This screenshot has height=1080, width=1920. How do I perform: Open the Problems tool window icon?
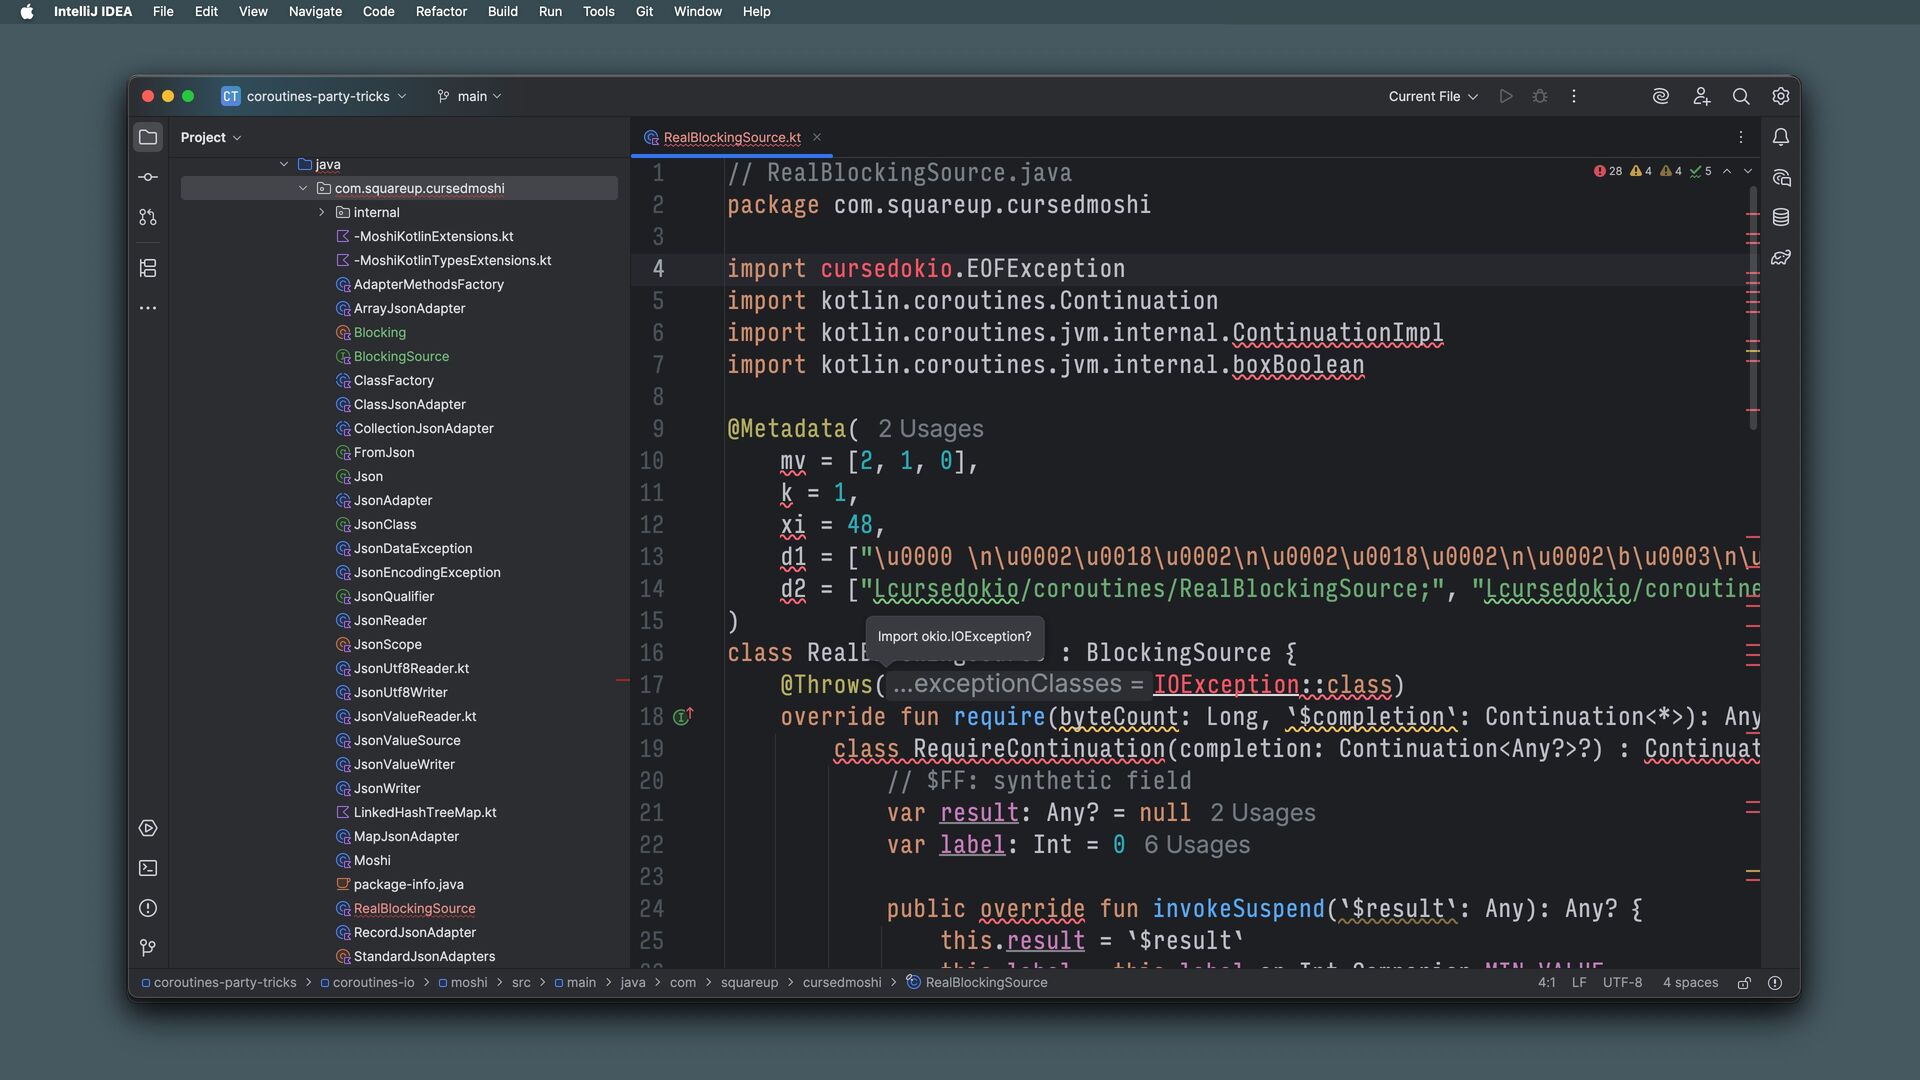coord(148,908)
